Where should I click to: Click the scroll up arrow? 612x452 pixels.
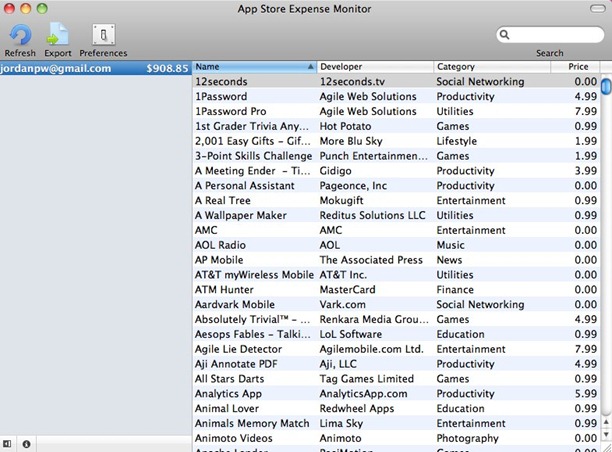(606, 422)
